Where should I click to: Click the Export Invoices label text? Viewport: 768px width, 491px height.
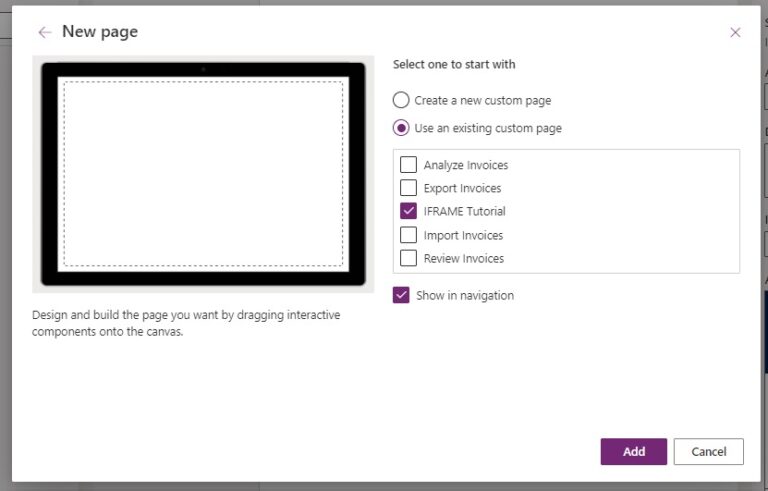pos(462,188)
